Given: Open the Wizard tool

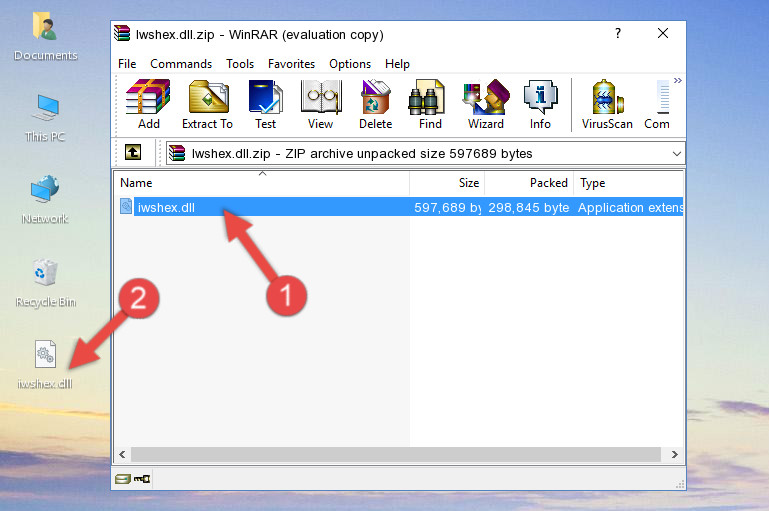Looking at the screenshot, I should tap(486, 104).
